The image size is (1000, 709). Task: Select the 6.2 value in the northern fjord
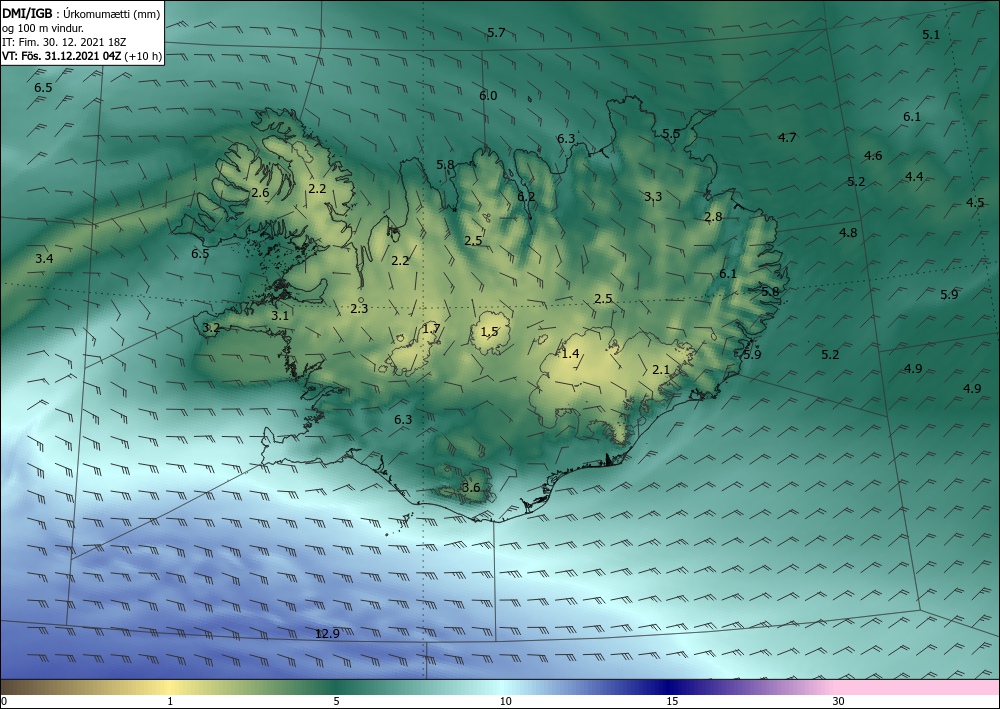point(526,196)
